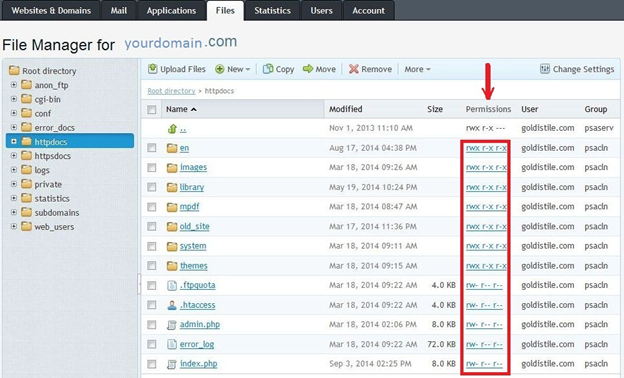The height and width of the screenshot is (378, 624).
Task: Expand the subdomains tree node
Action: pos(14,212)
